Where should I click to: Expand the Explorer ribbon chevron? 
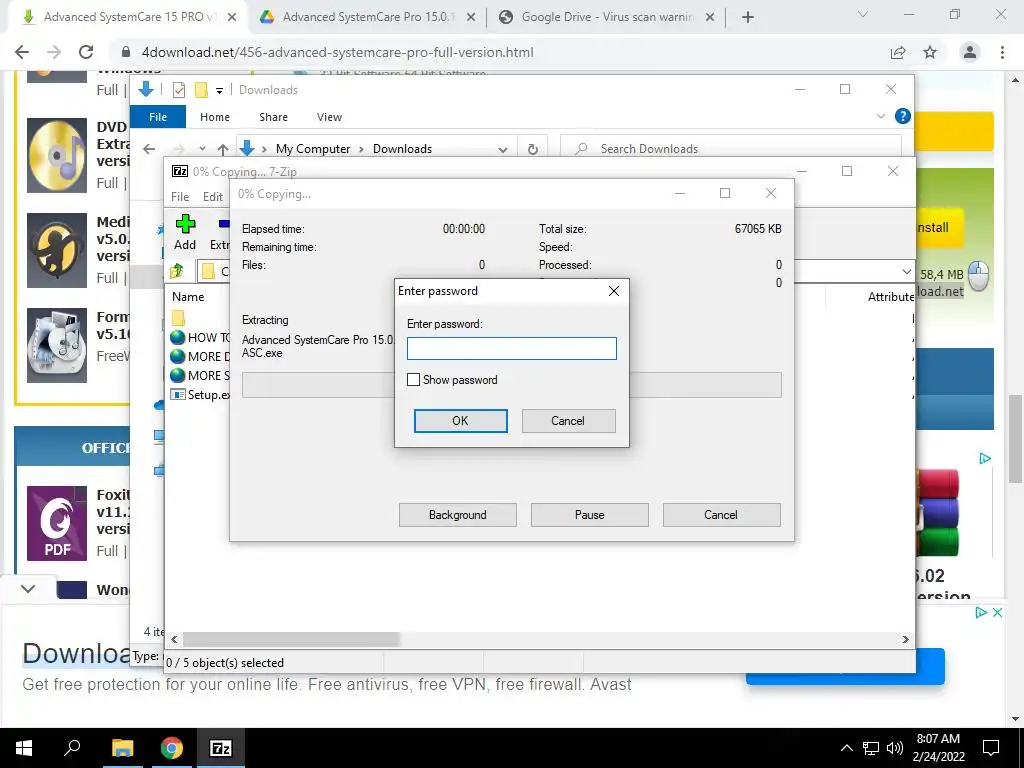880,116
